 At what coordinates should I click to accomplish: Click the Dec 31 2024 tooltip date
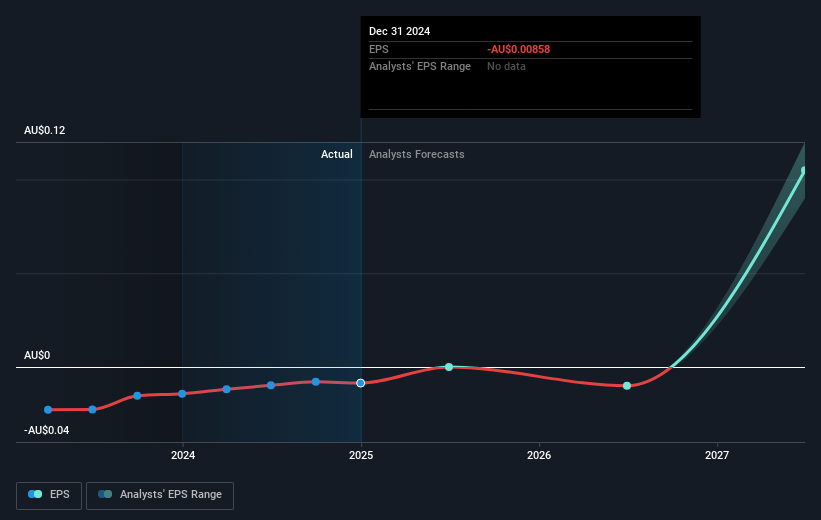(x=400, y=31)
